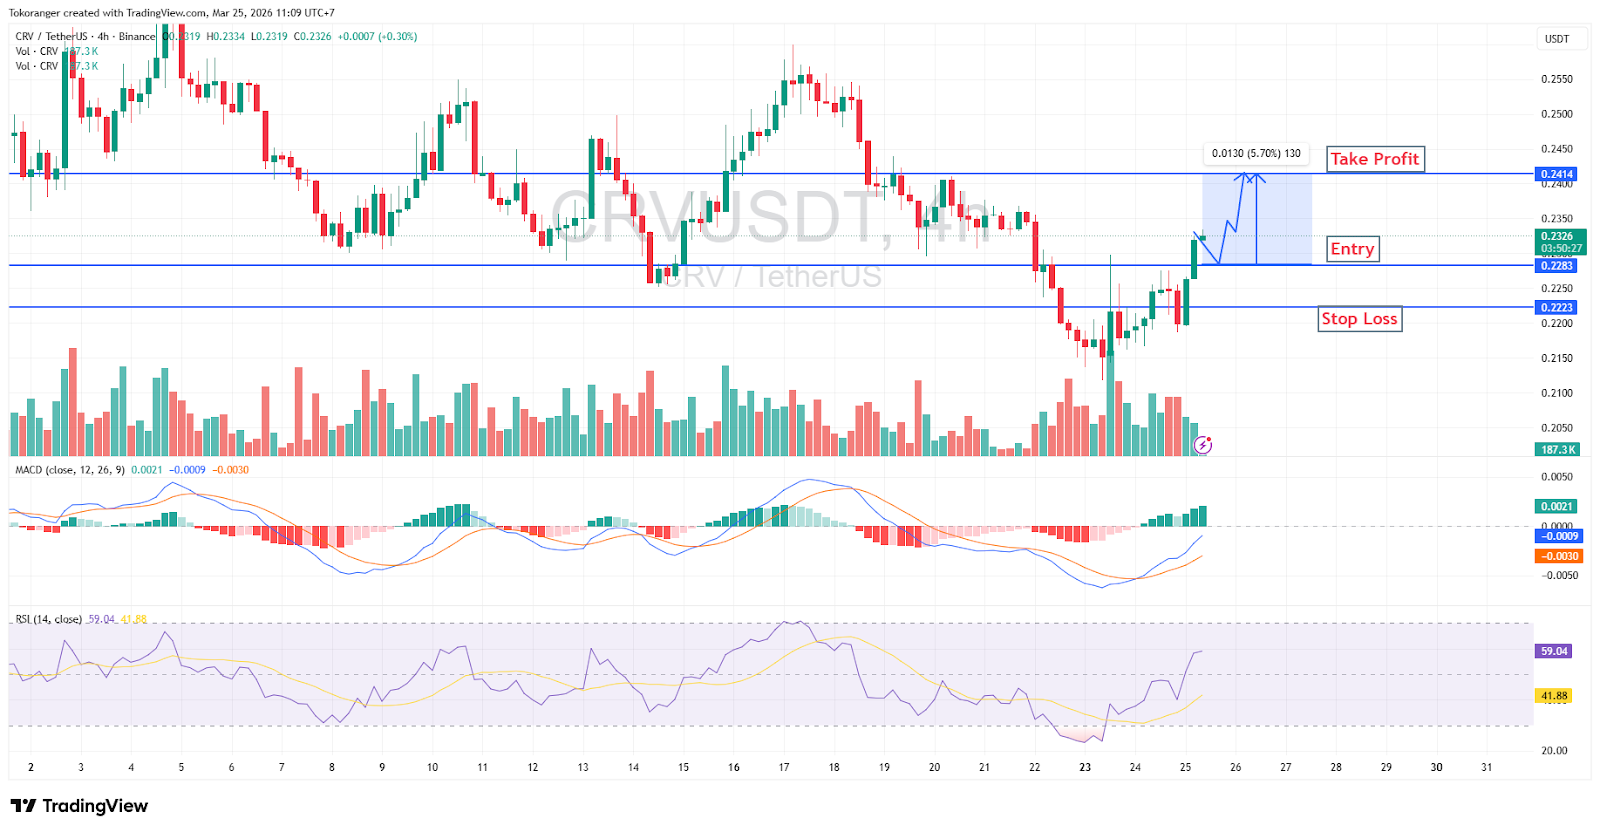
Task: Click the 0.0130 (5.70%) measurement label
Action: point(1256,154)
